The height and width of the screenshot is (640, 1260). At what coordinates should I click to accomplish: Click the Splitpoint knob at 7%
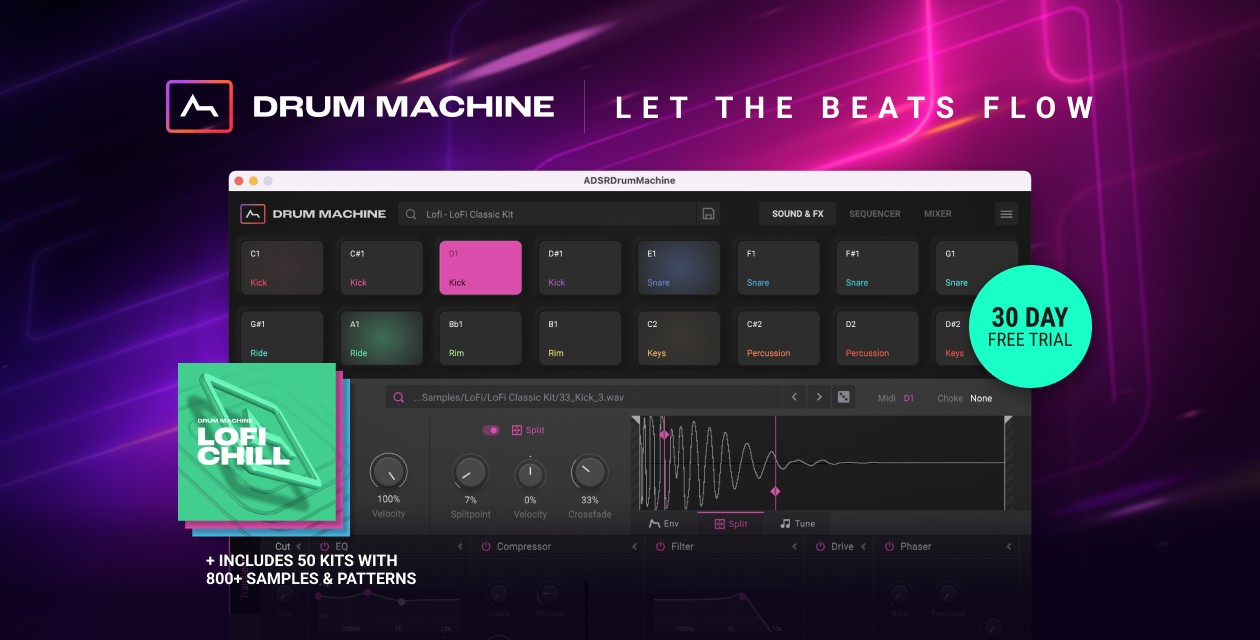click(x=470, y=472)
